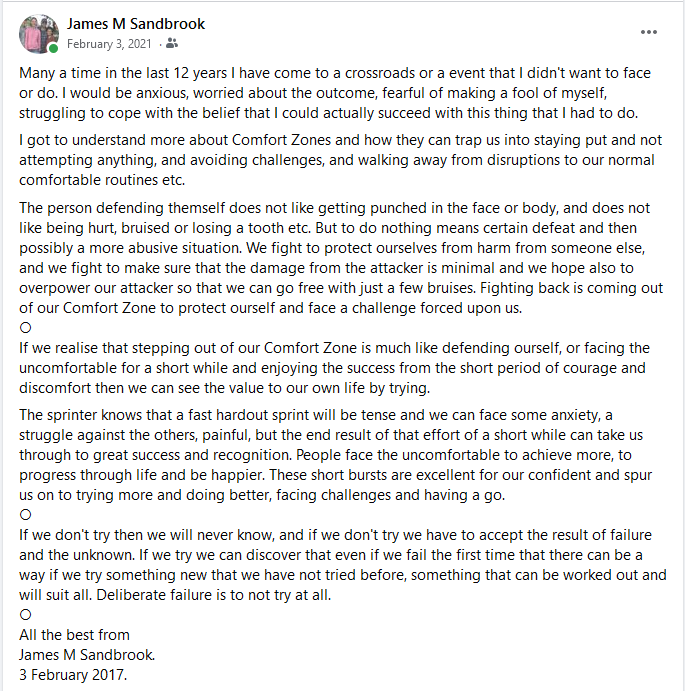
Task: Click the circle symbol below "having a go"
Action: (x=26, y=514)
